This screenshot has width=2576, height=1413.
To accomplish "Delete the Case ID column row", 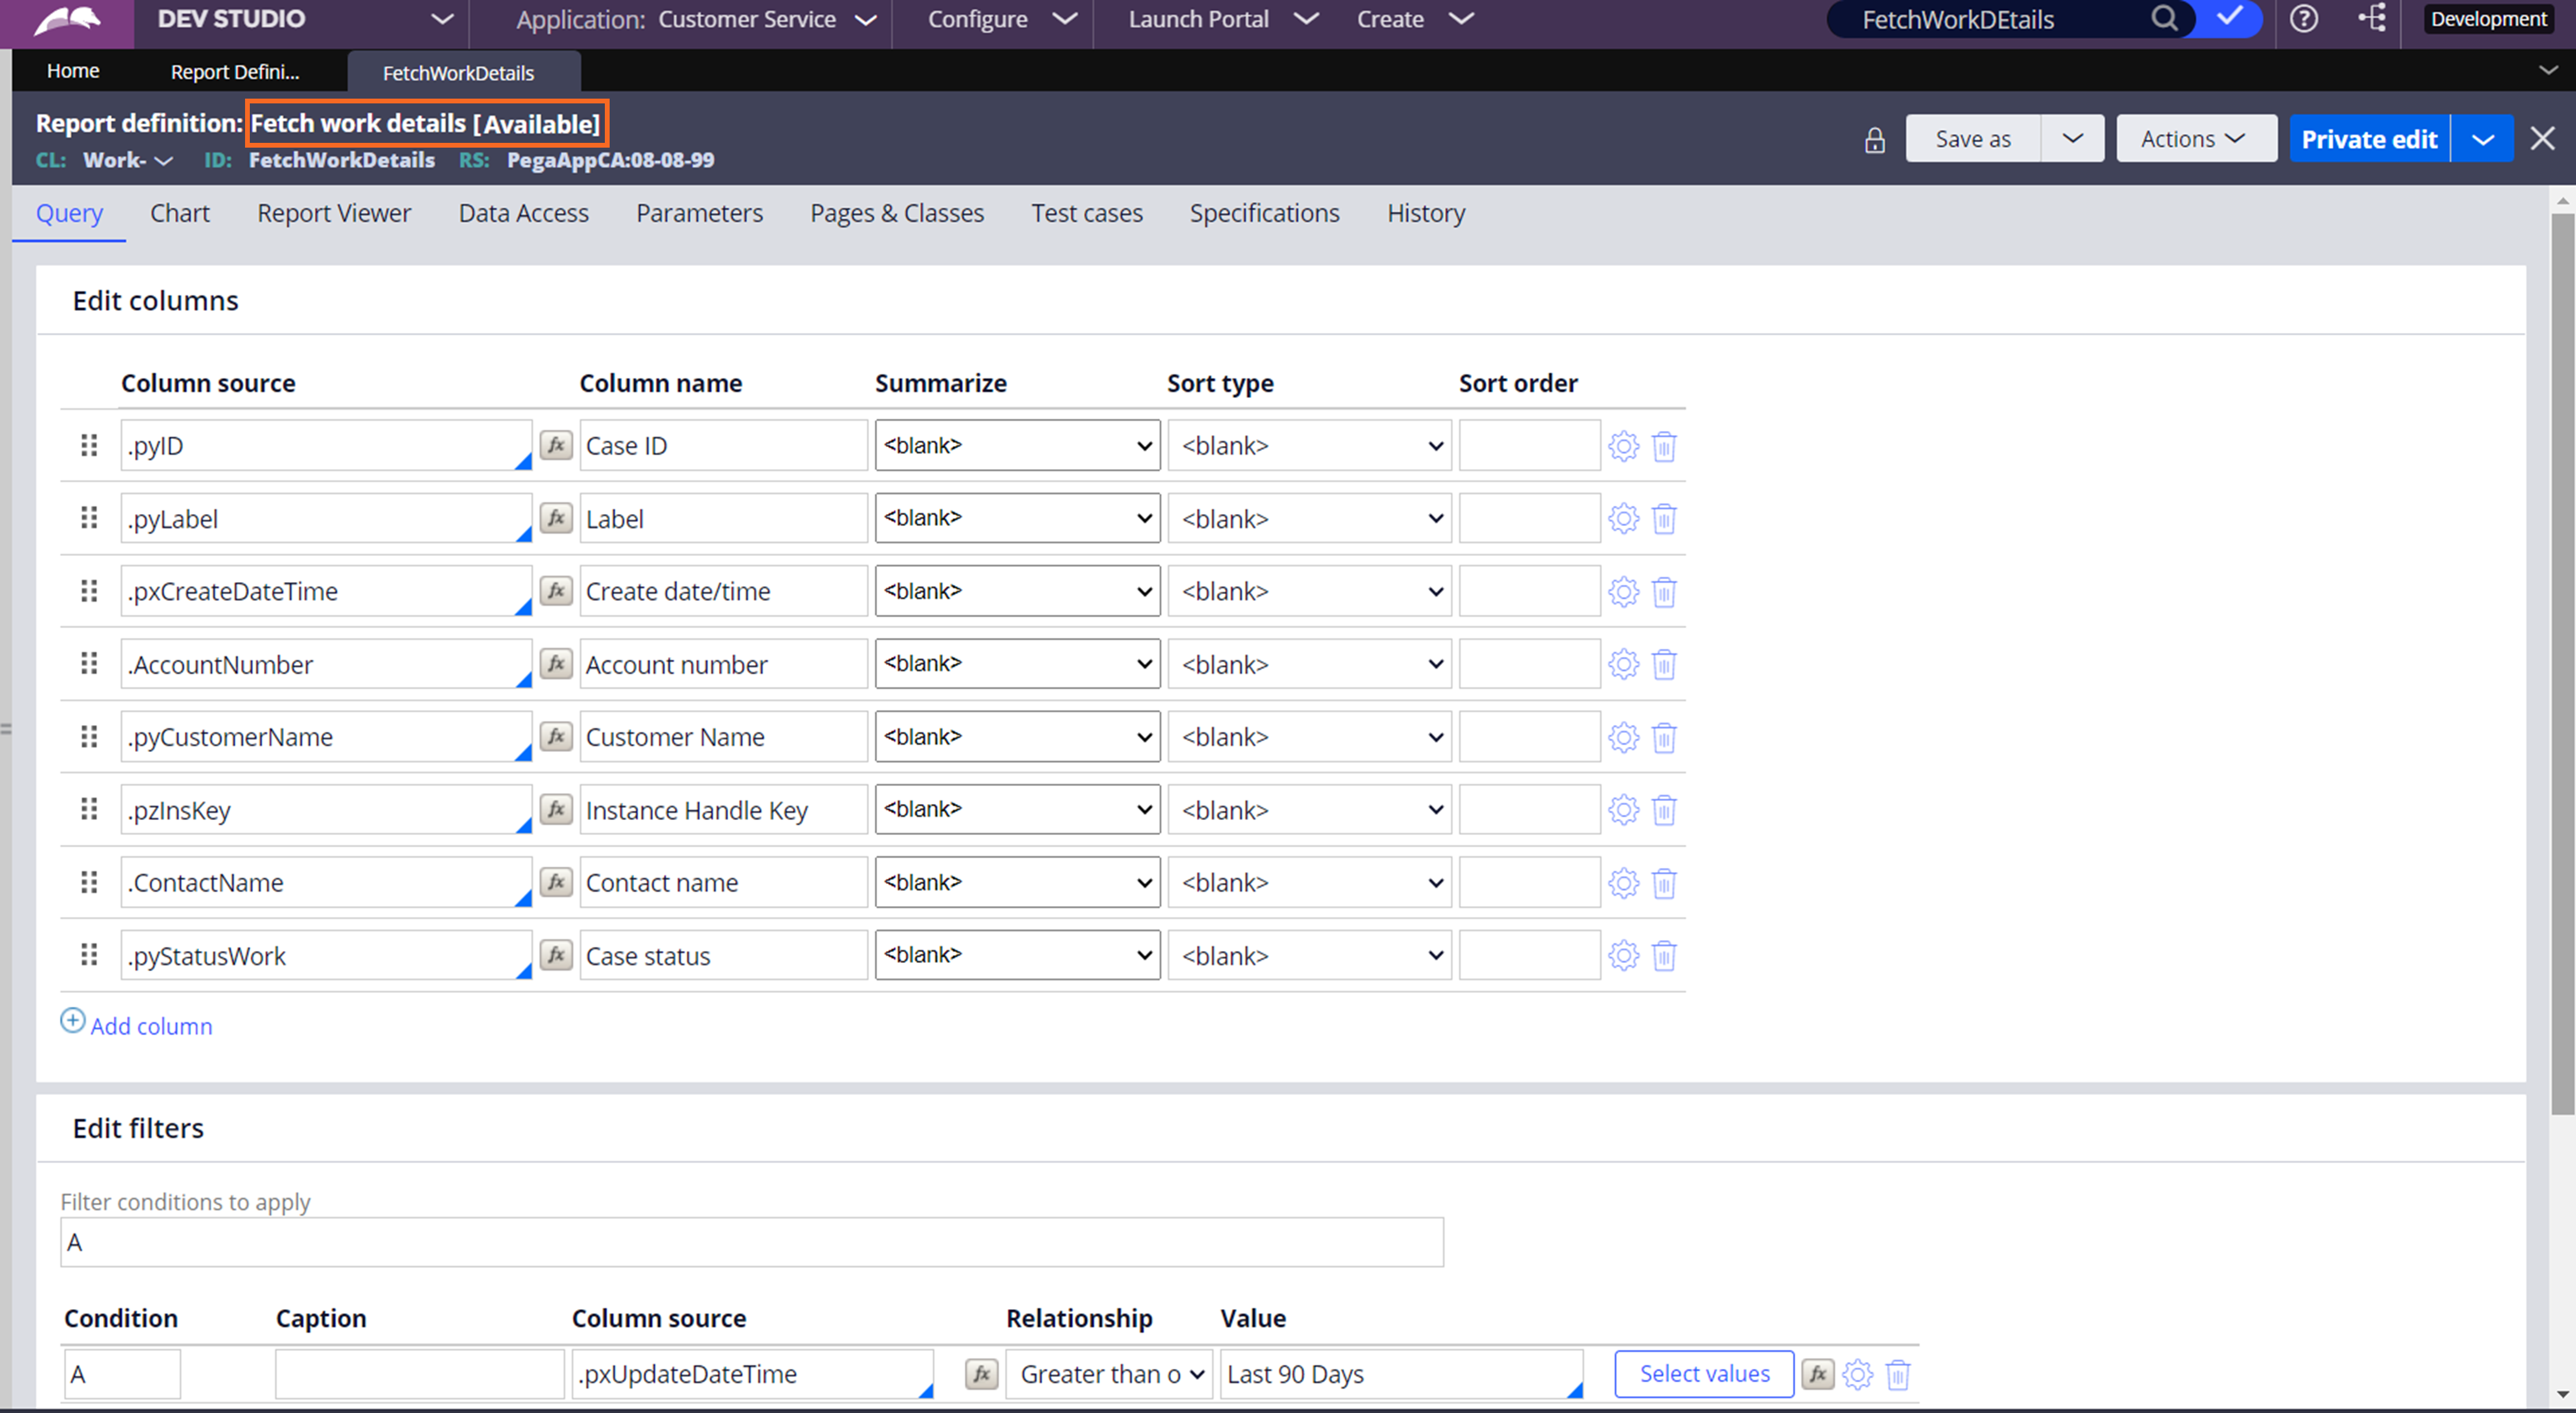I will click(x=1664, y=446).
